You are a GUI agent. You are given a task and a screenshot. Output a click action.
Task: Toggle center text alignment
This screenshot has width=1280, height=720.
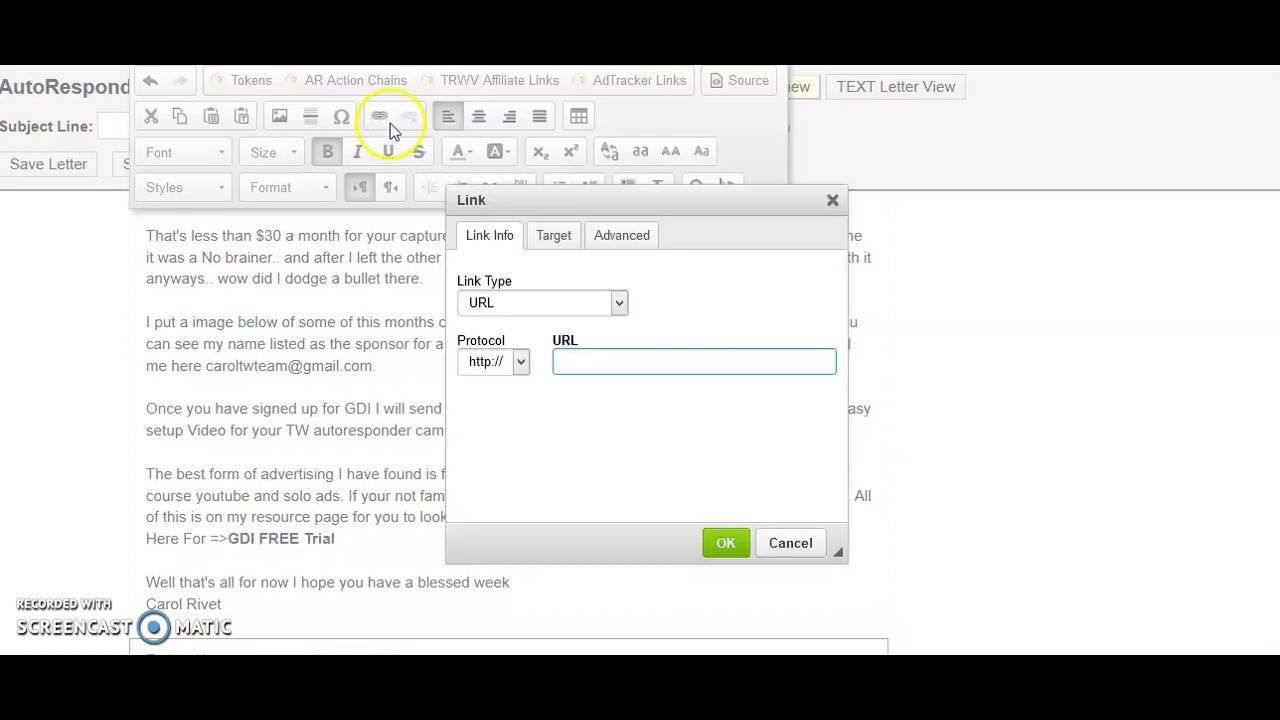click(479, 116)
